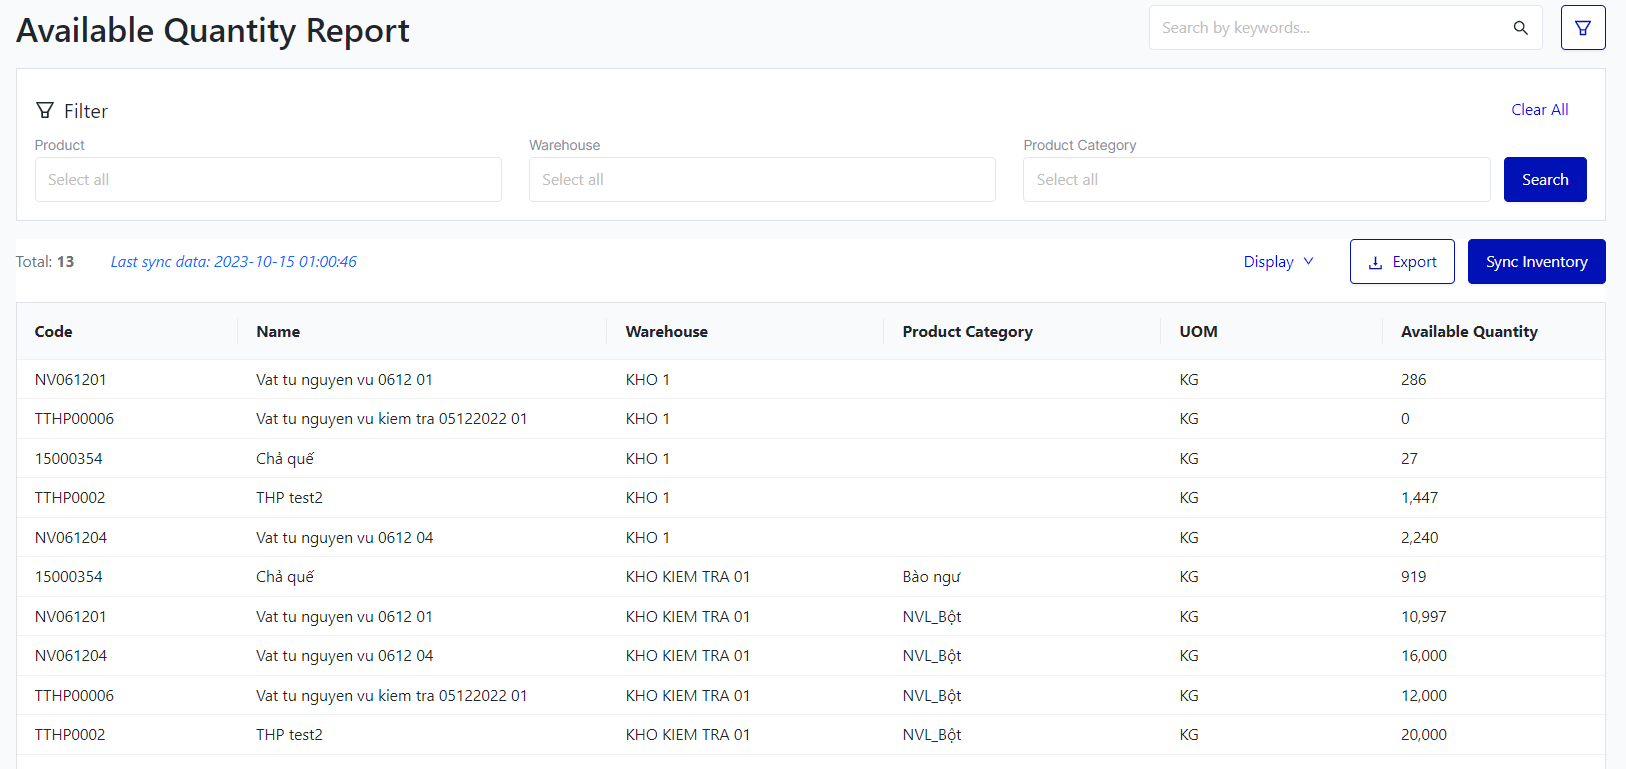
Task: Open the Product filter dropdown
Action: [268, 180]
